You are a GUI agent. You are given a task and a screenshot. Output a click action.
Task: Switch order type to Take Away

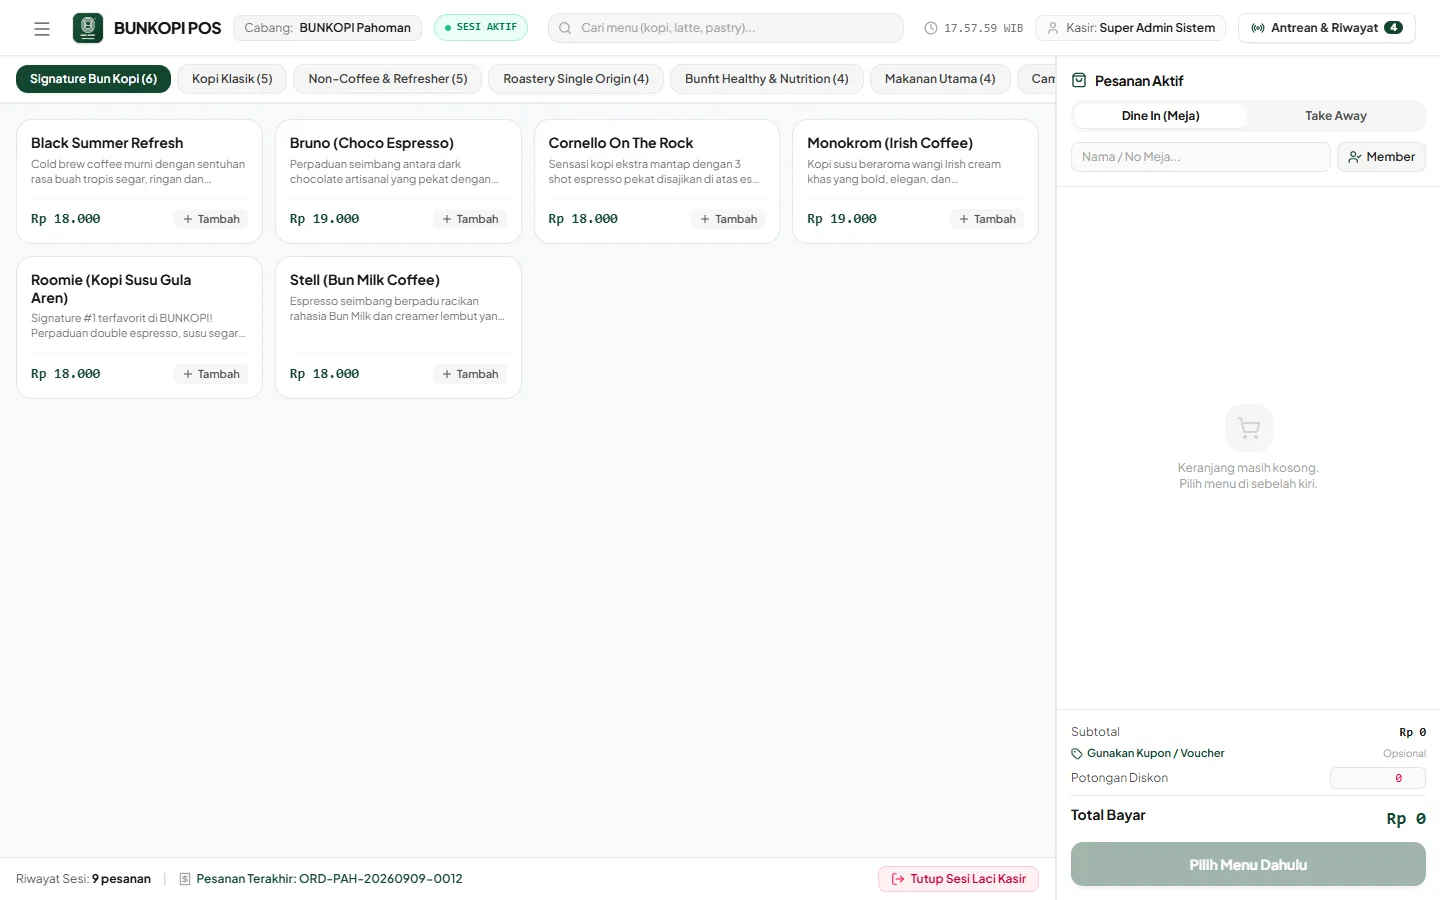tap(1336, 116)
